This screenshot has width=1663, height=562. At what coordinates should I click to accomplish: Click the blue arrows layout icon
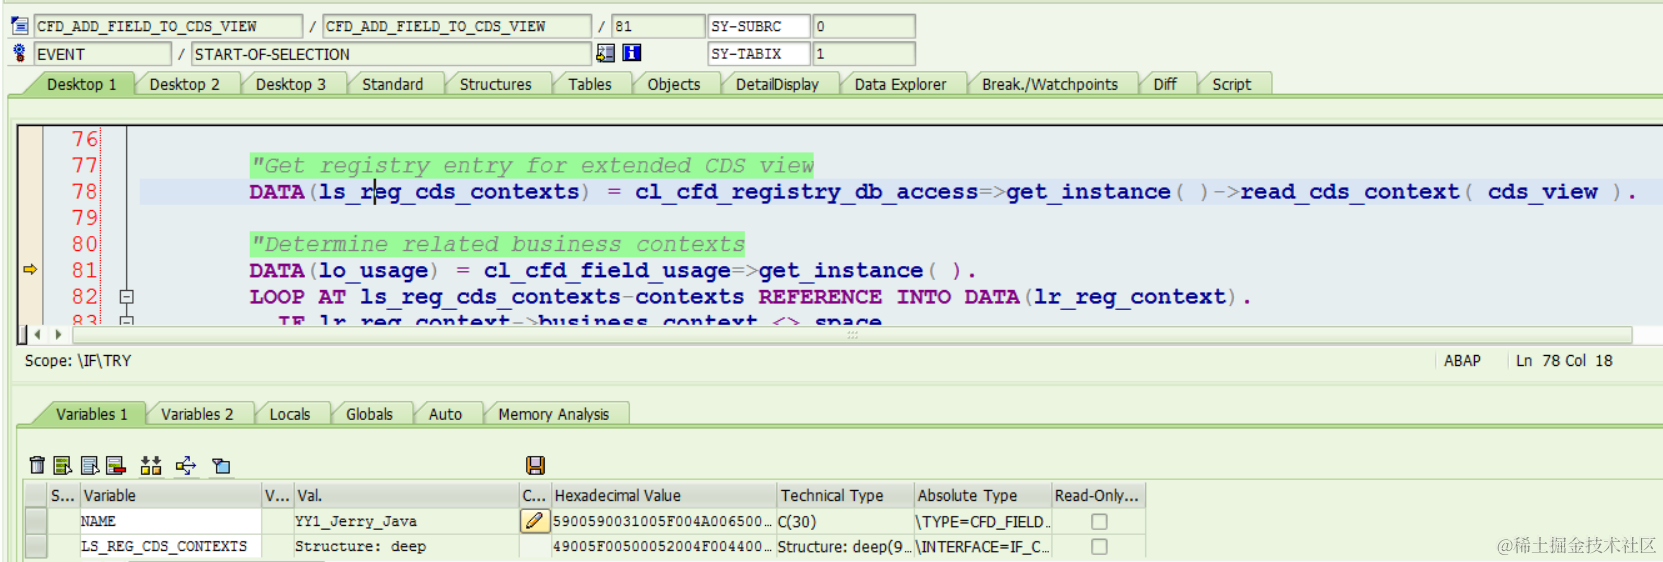pyautogui.click(x=186, y=465)
